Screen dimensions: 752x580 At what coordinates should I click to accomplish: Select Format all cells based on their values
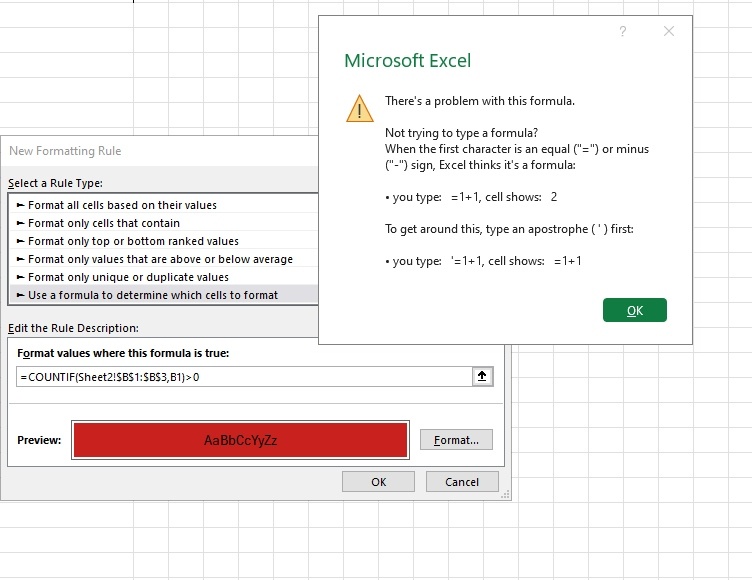164,205
